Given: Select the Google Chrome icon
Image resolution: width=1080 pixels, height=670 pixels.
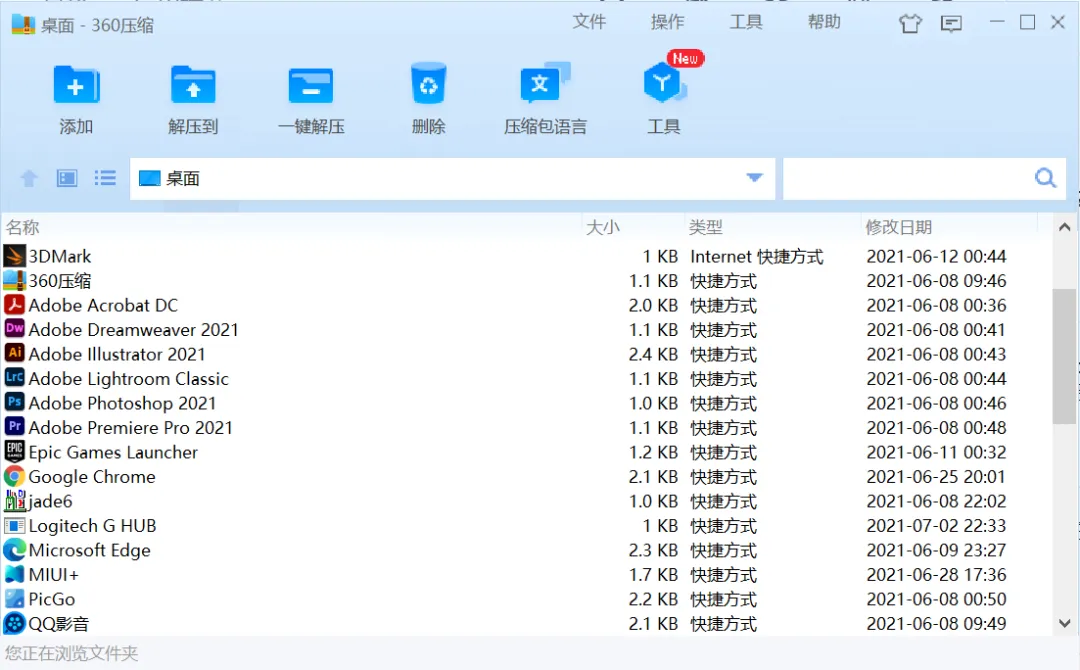Looking at the screenshot, I should [x=14, y=476].
